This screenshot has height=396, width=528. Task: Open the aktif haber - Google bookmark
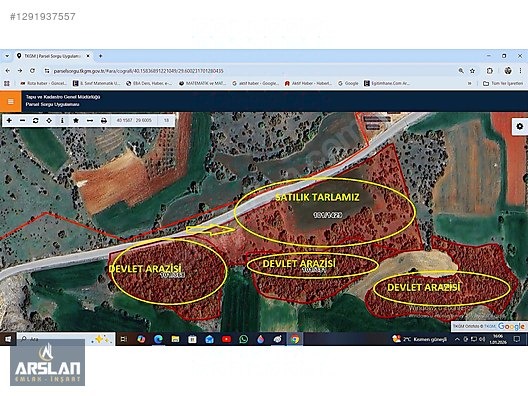coord(256,83)
